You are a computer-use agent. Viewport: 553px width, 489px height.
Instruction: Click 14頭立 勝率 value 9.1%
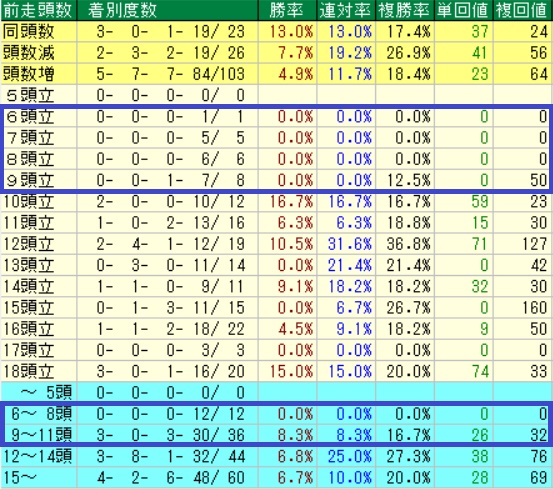pos(296,286)
